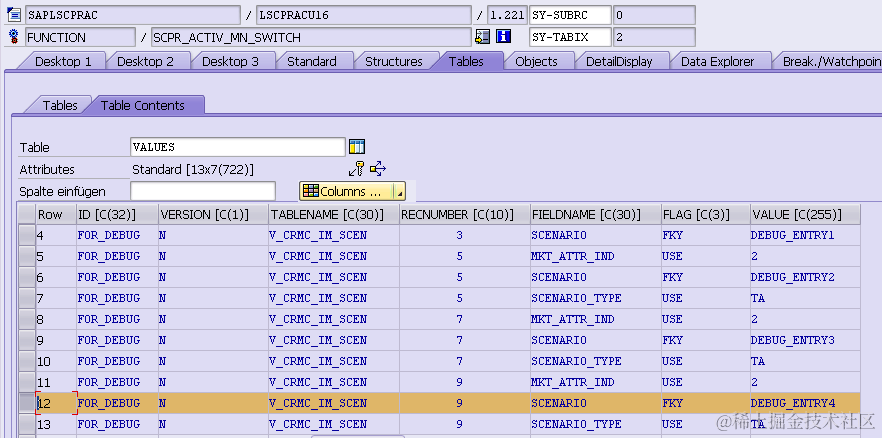Click the select-all corner cell of table
882x438 pixels.
(x=26, y=214)
